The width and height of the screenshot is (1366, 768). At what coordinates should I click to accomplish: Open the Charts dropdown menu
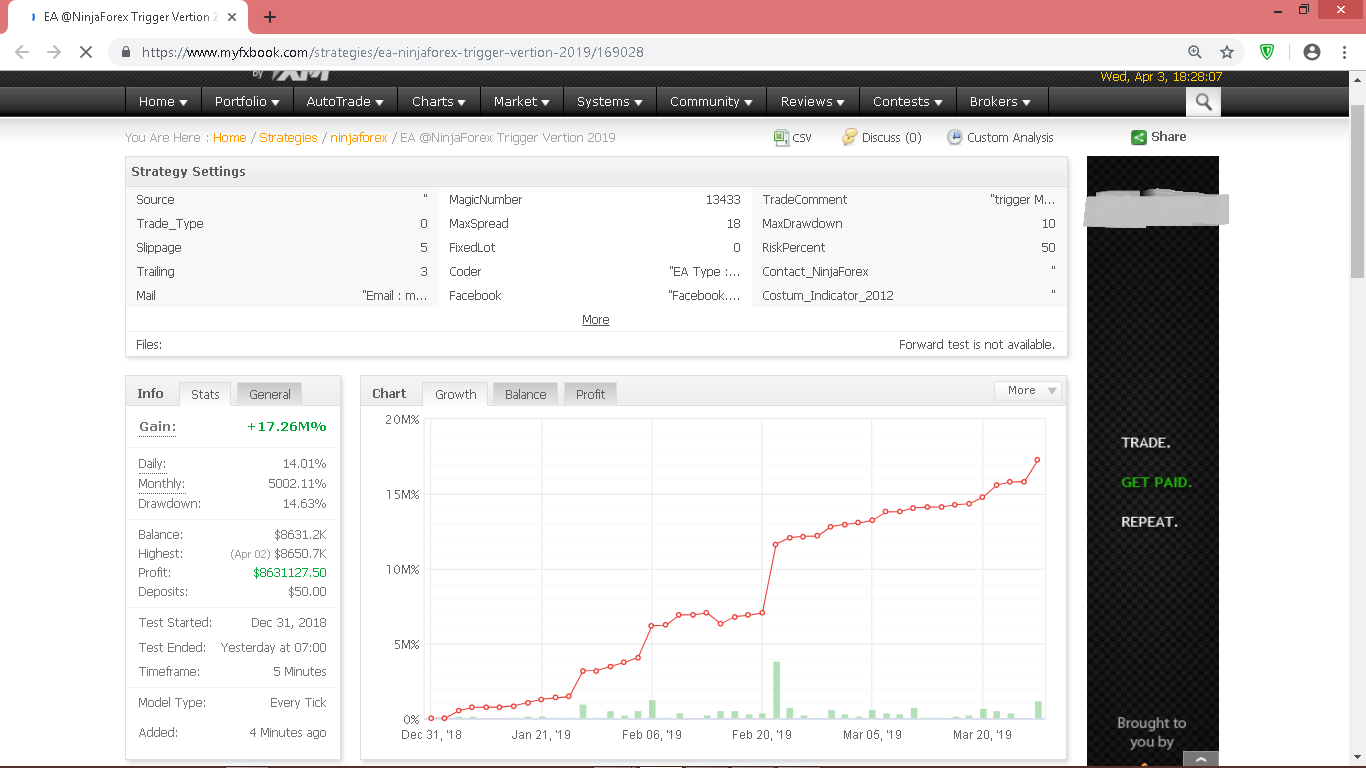[438, 101]
